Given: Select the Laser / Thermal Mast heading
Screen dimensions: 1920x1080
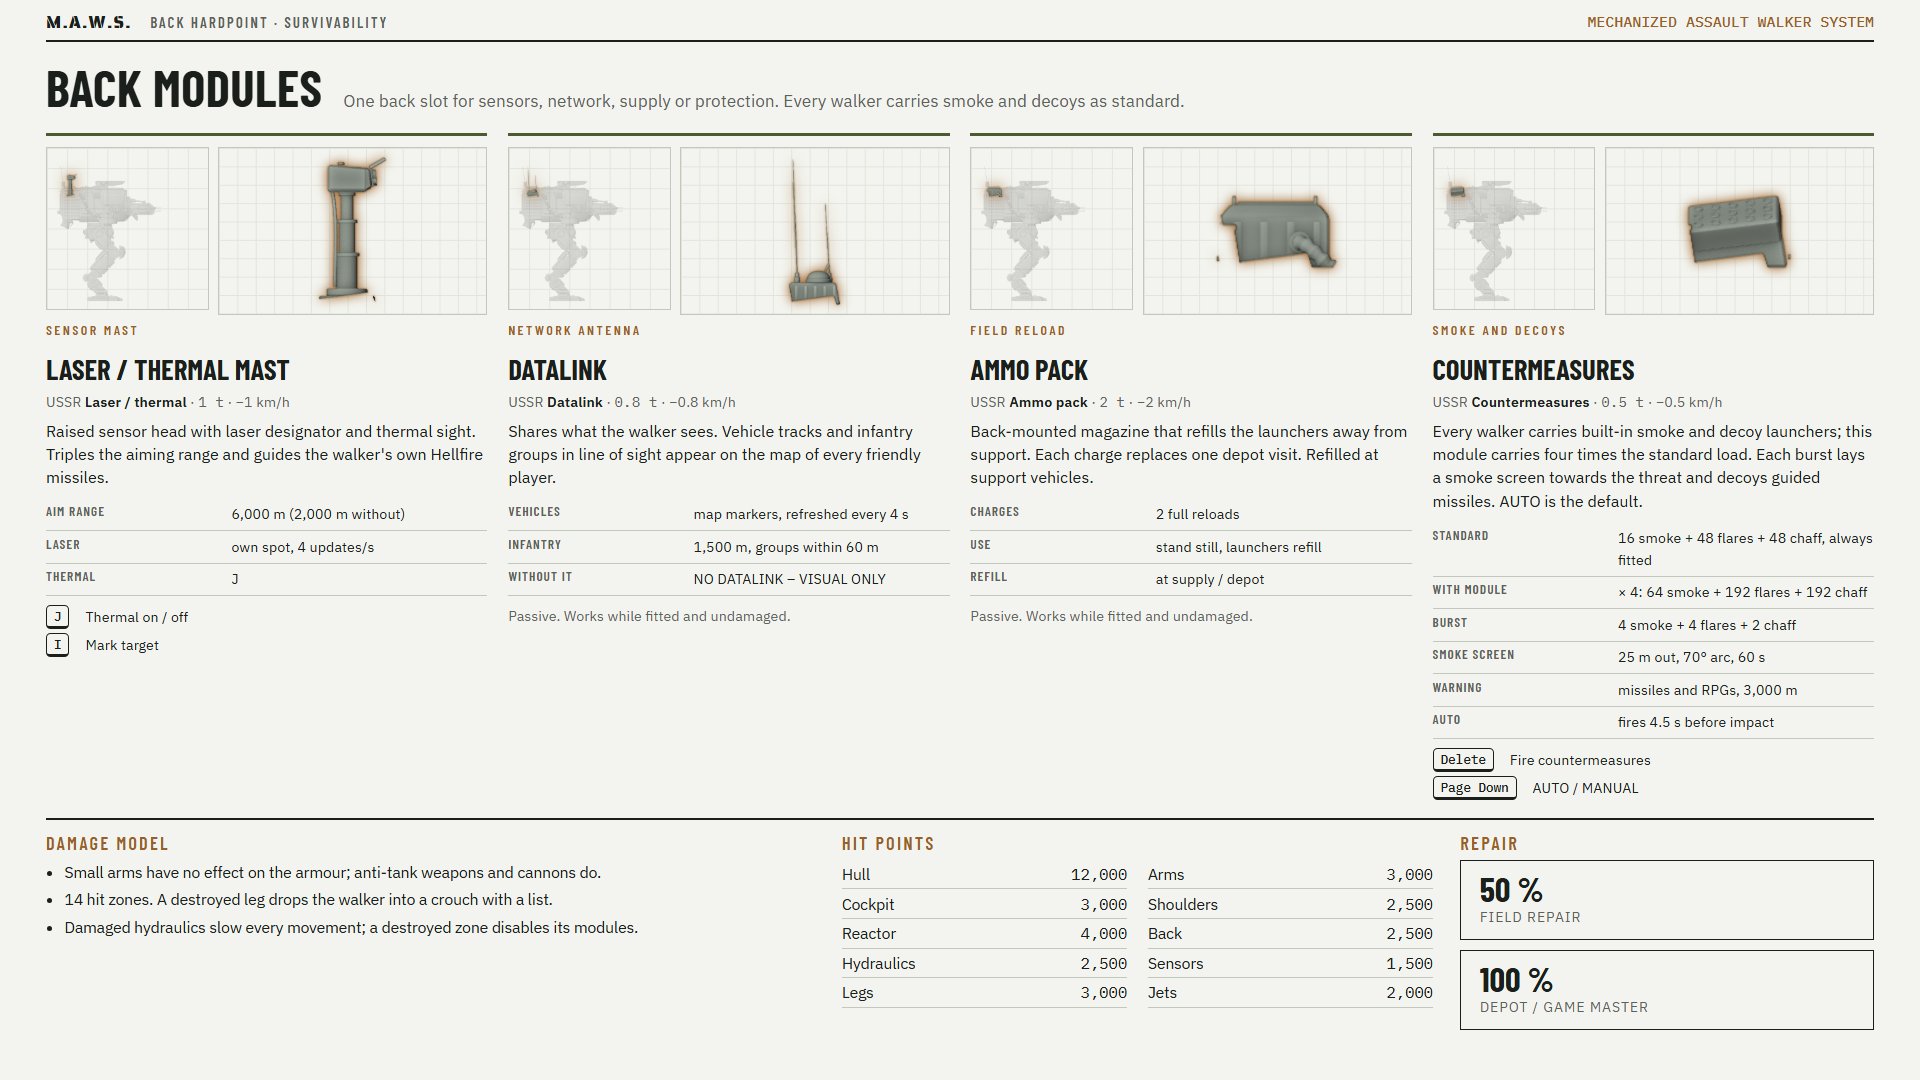Looking at the screenshot, I should pos(167,370).
